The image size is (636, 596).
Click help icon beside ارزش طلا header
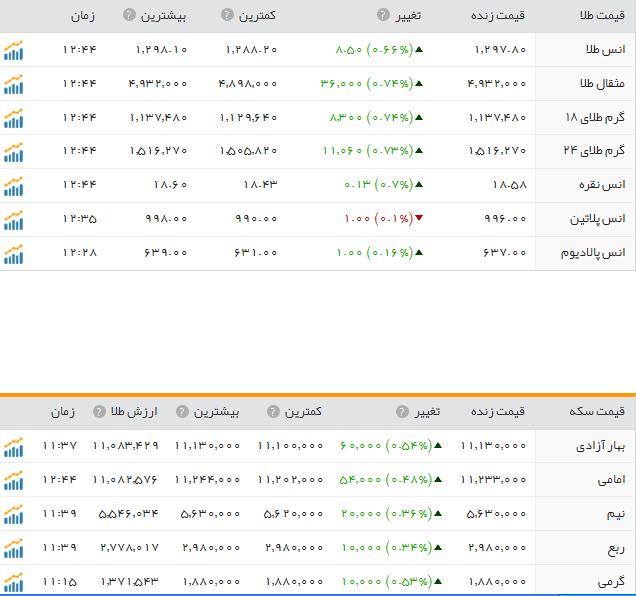(x=99, y=411)
